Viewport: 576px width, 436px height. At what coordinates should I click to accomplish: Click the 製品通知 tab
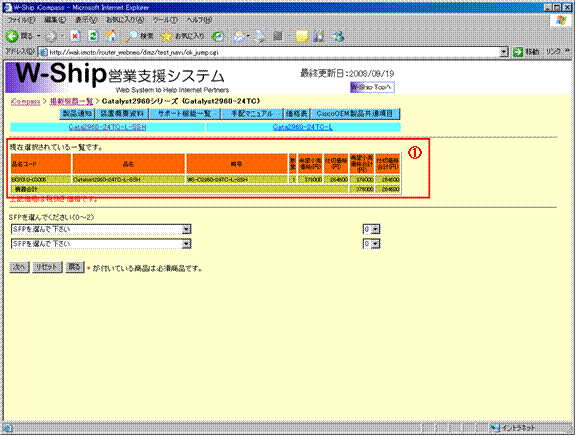[77, 113]
